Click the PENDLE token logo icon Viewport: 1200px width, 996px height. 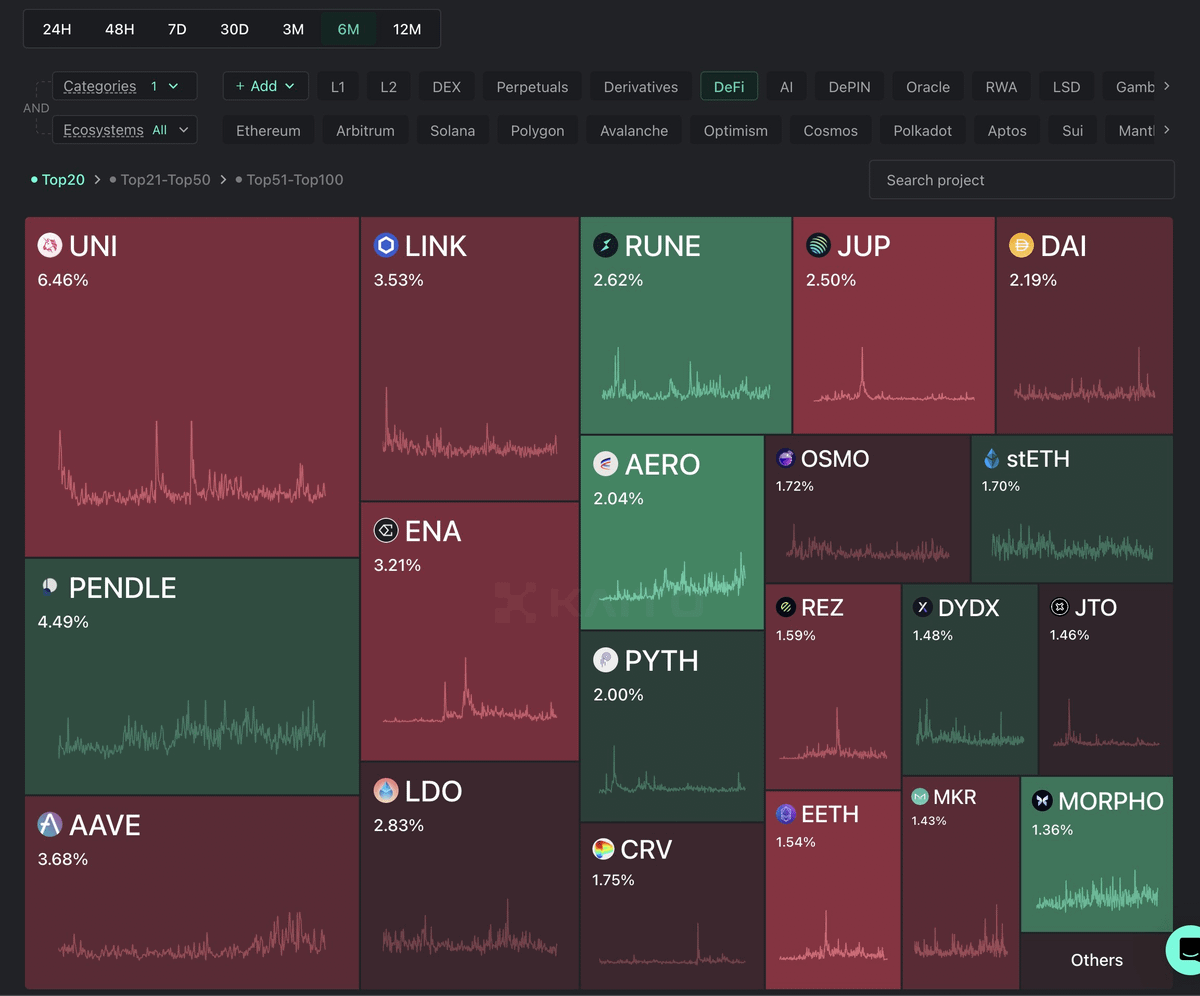50,587
